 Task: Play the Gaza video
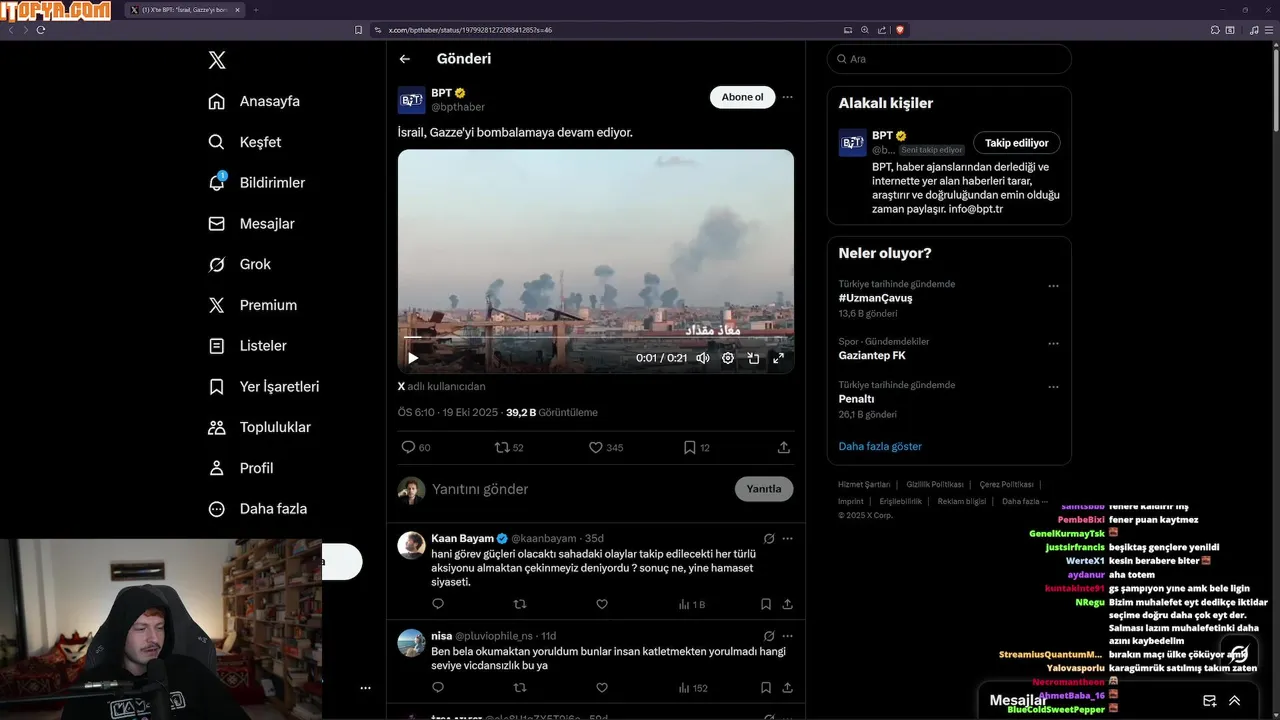413,358
